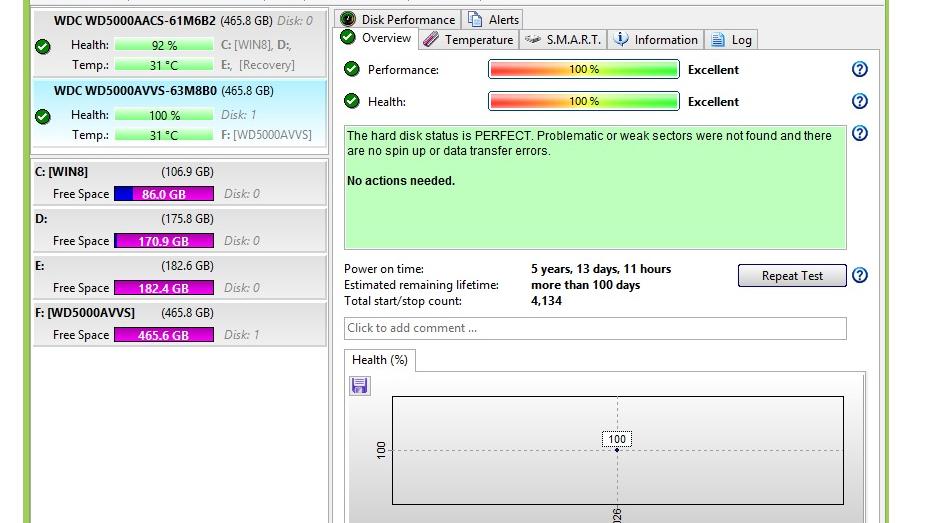Click the 'Click to add comment' field
929x523 pixels.
point(595,328)
